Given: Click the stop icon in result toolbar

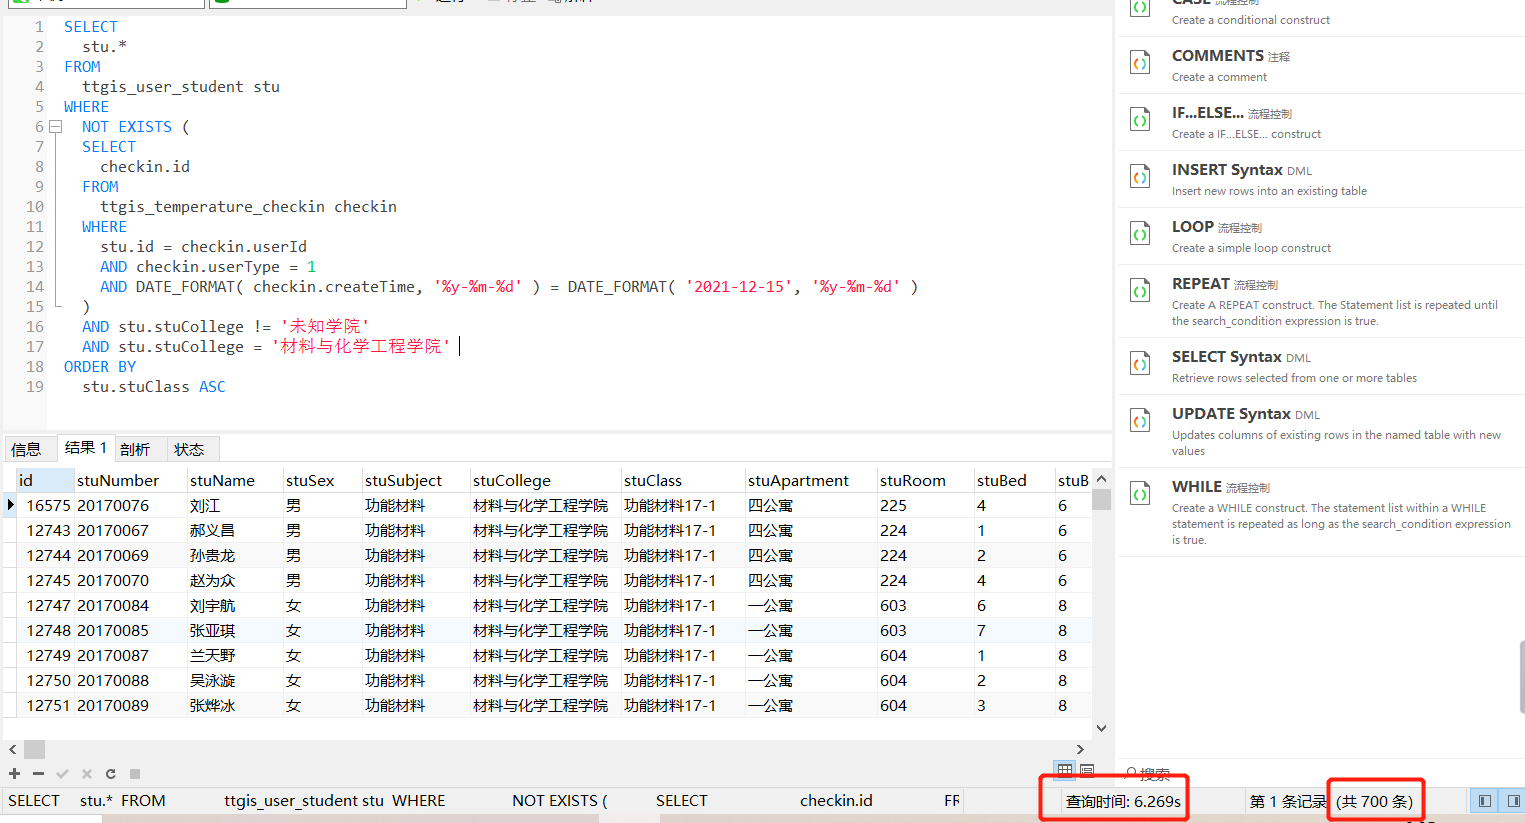Looking at the screenshot, I should 135,774.
